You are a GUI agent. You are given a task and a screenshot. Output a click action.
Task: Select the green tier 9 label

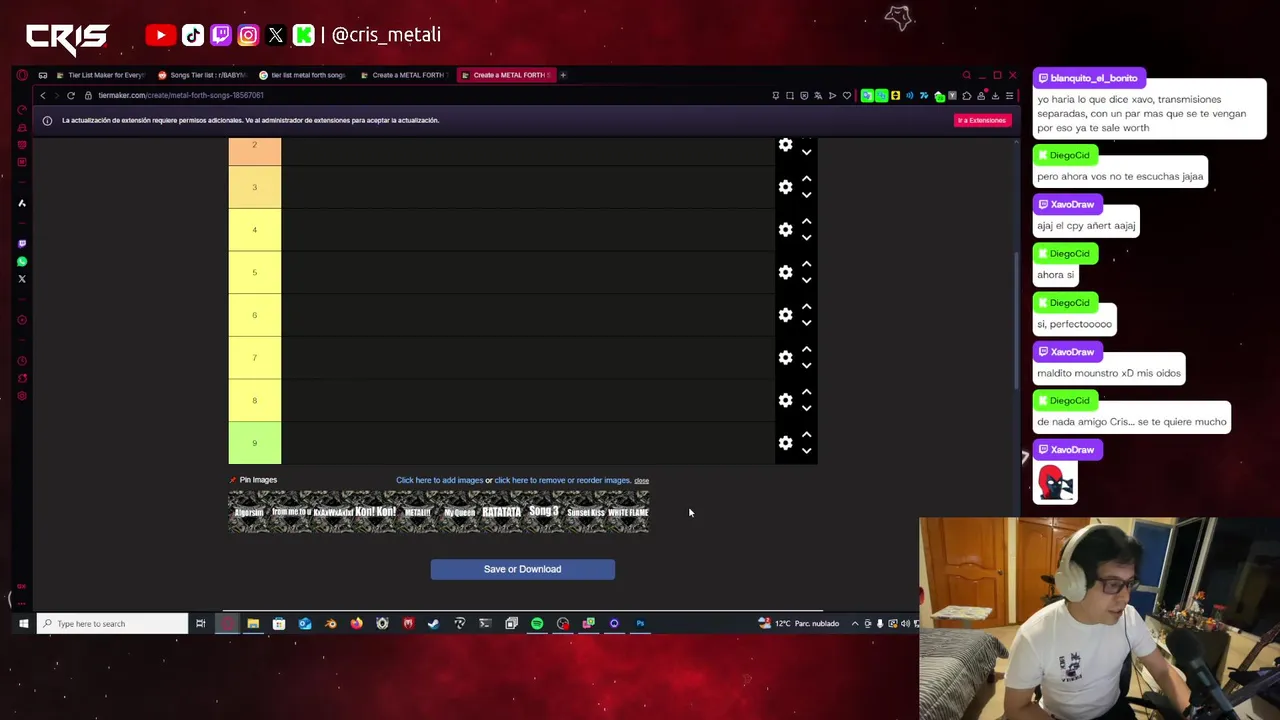click(x=255, y=443)
